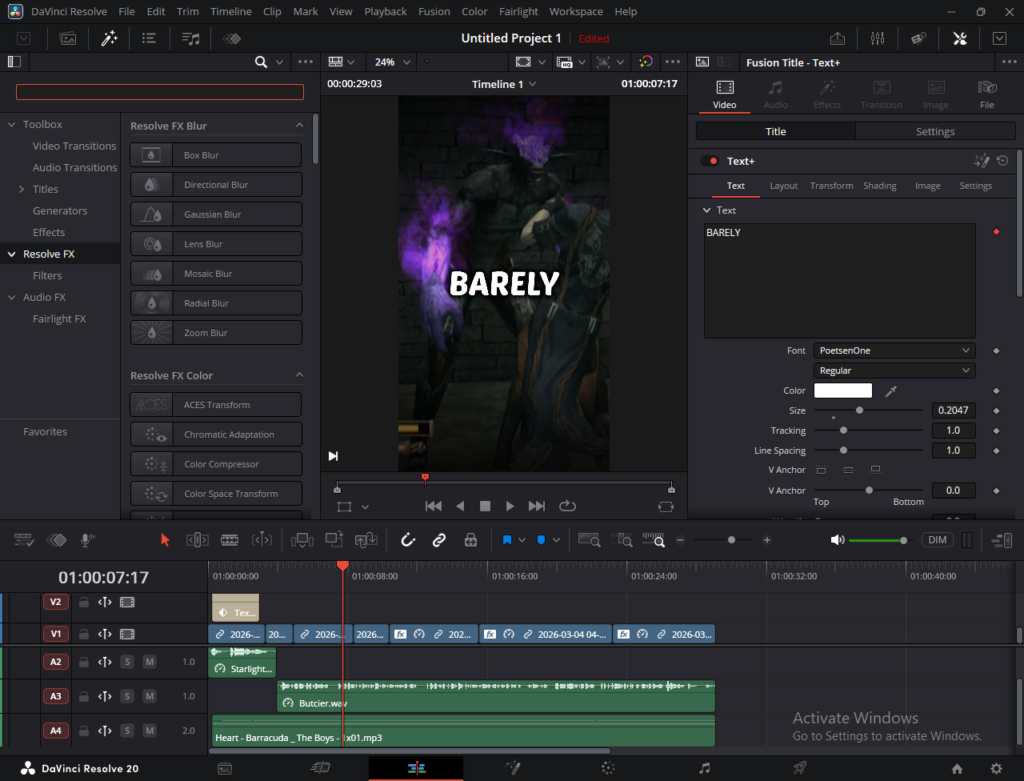Click the search magnifier in effects panel
The image size is (1024, 781).
click(x=261, y=62)
